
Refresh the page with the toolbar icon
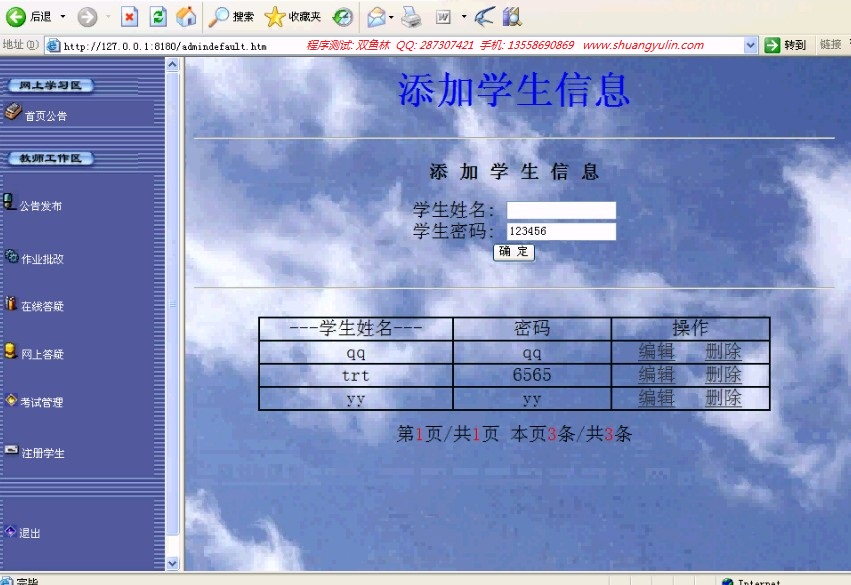[158, 16]
